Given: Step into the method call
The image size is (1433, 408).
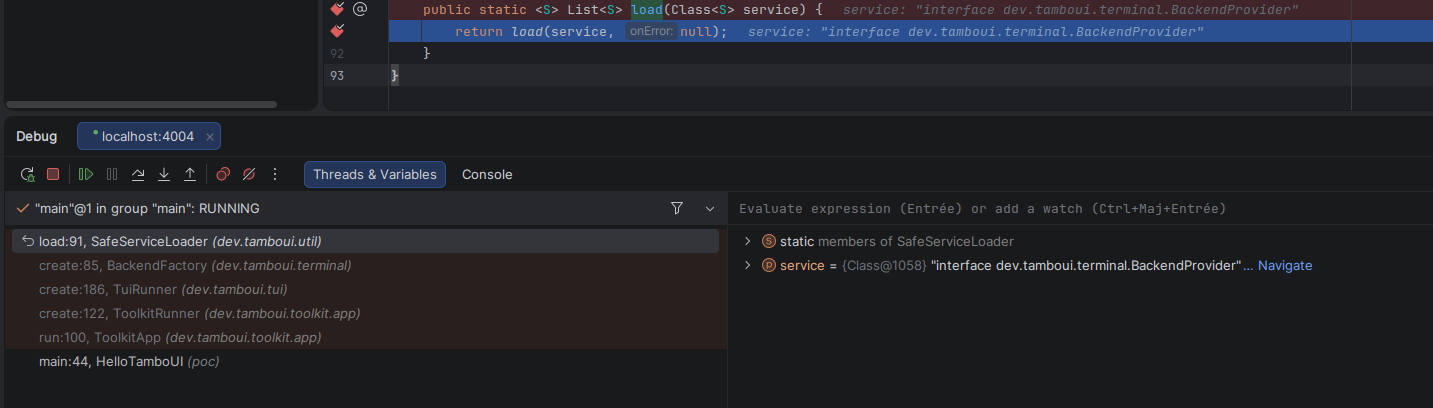Looking at the screenshot, I should tap(164, 174).
